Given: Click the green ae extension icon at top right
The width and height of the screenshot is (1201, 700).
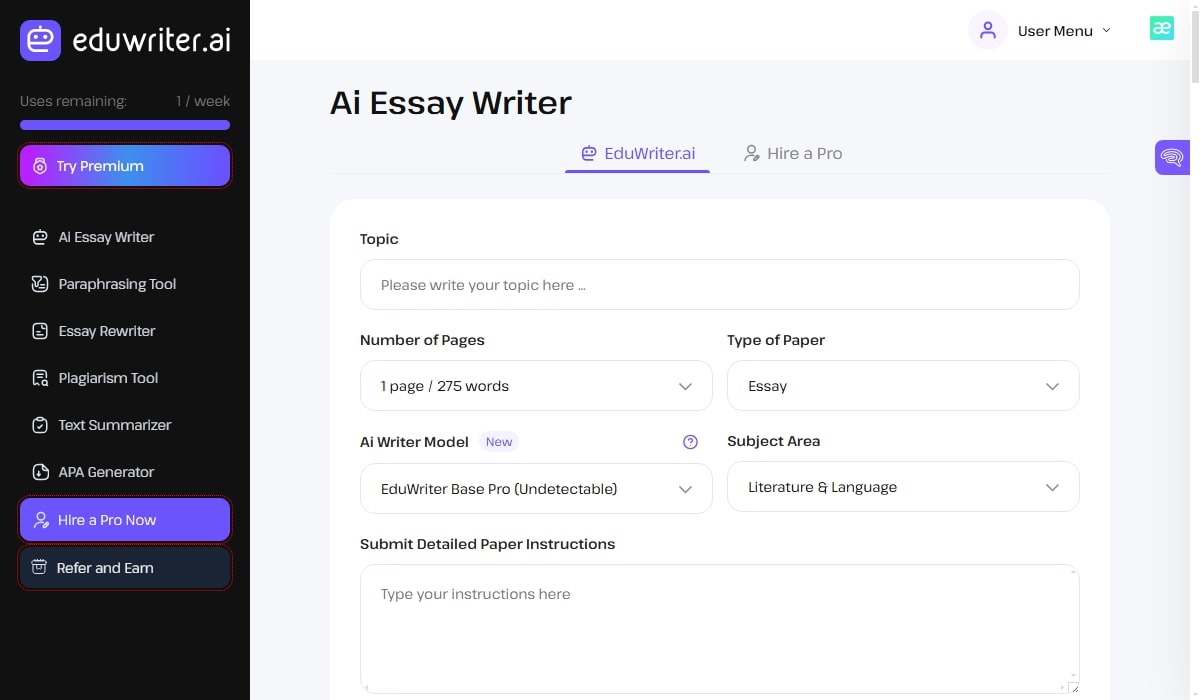Looking at the screenshot, I should tap(1161, 28).
